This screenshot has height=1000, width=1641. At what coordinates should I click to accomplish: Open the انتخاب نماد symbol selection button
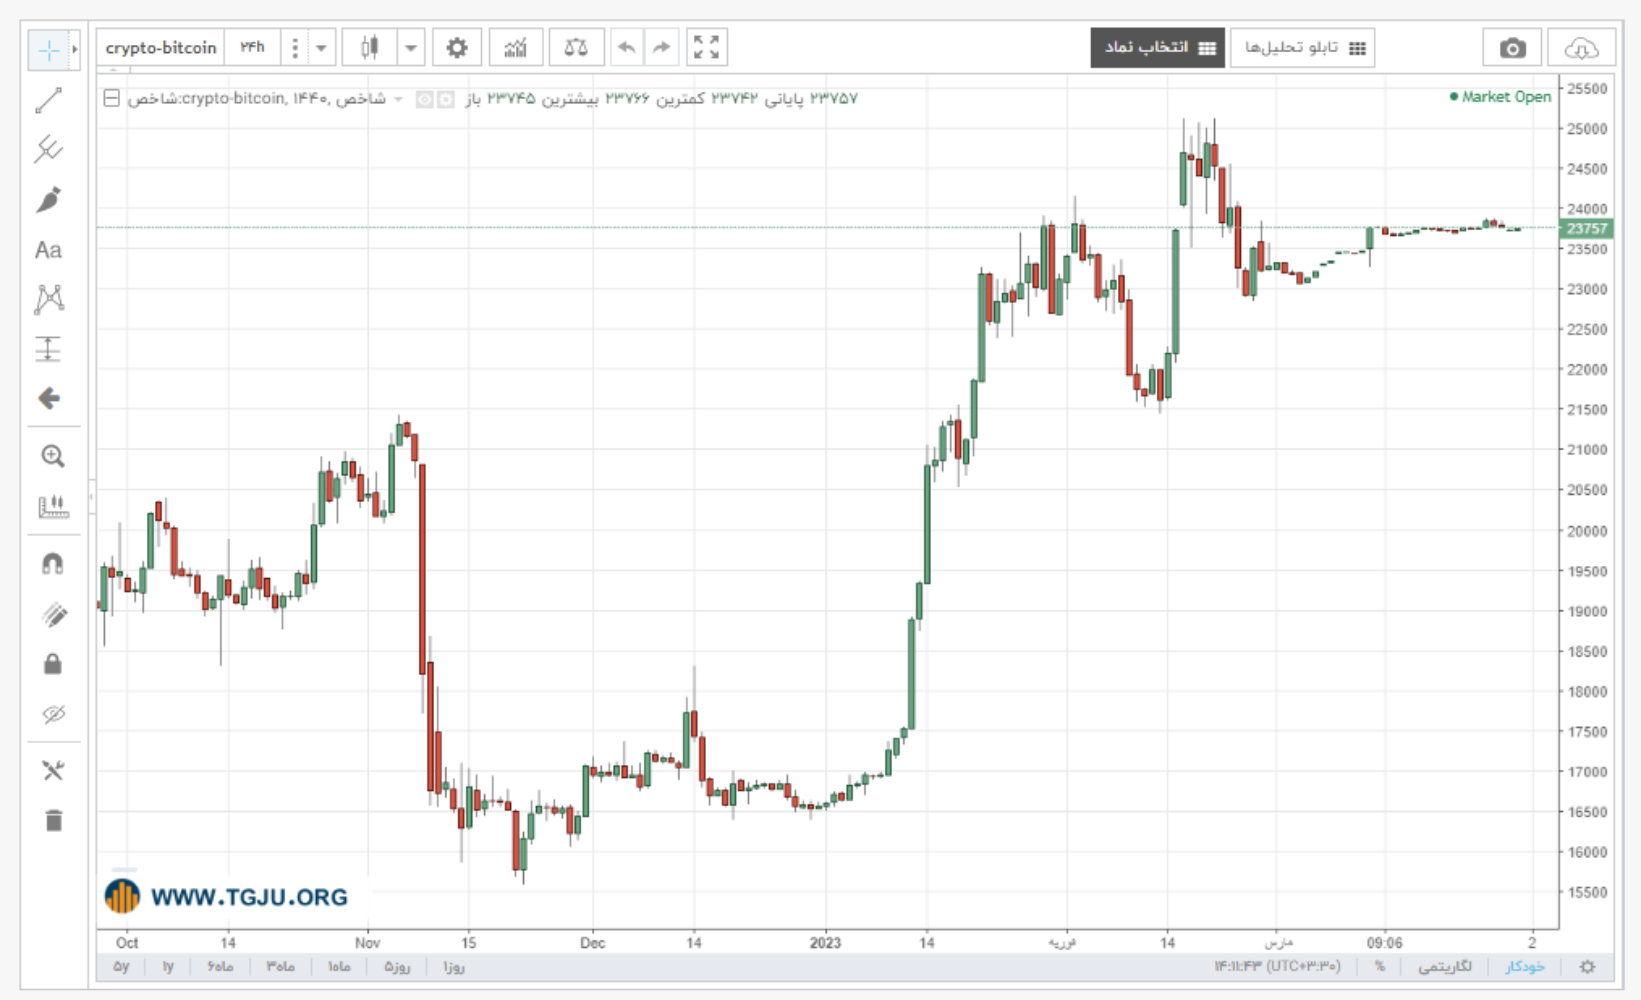tap(1158, 48)
